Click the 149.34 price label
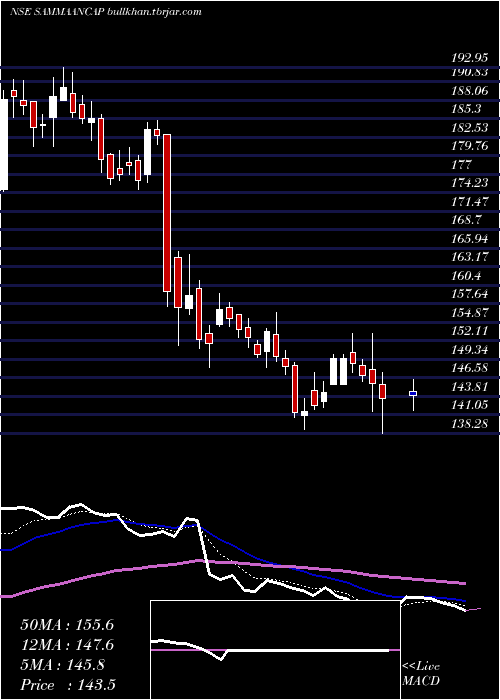The image size is (500, 700). [470, 350]
